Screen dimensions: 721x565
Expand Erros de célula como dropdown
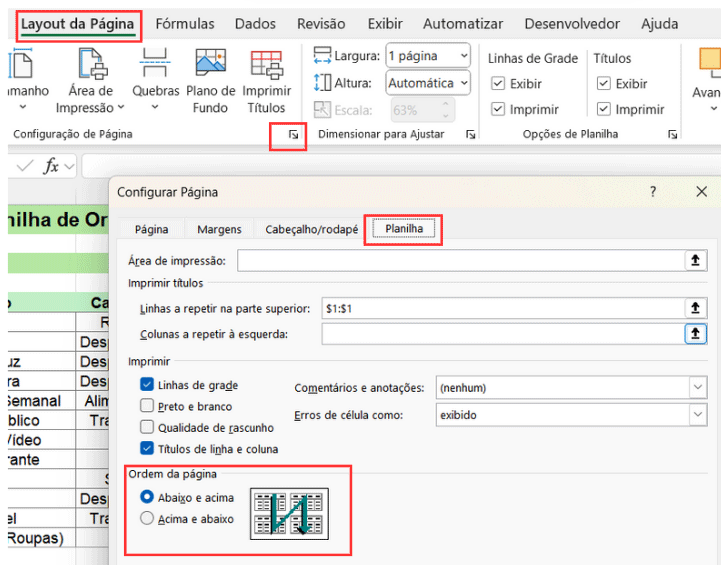pos(696,414)
